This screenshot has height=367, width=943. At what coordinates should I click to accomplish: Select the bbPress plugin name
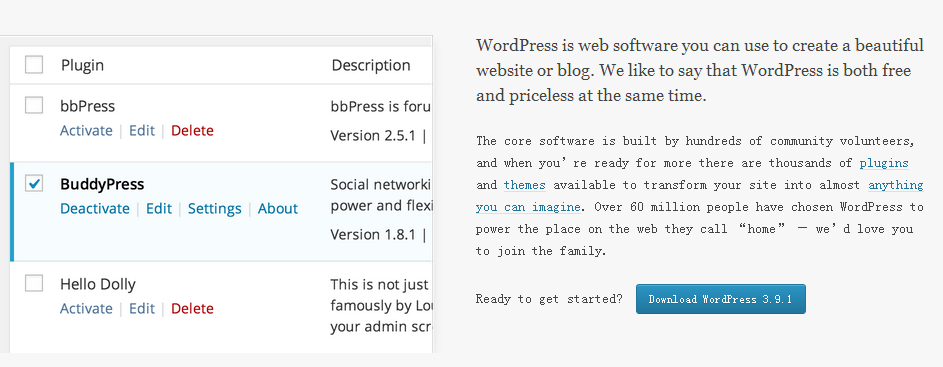click(87, 106)
